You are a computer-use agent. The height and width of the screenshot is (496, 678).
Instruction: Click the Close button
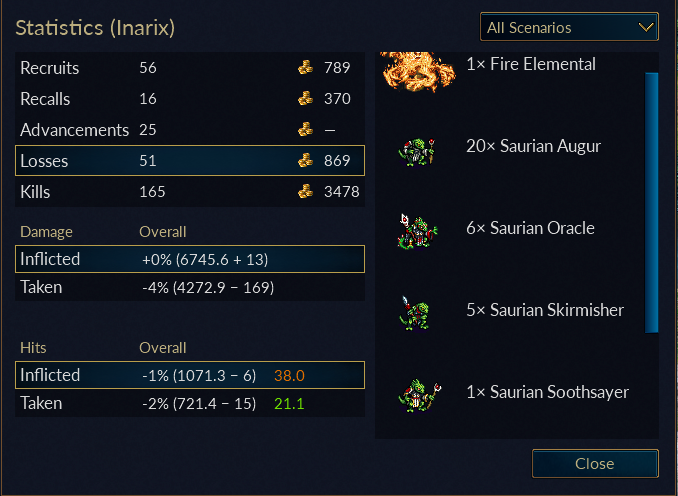[x=595, y=464]
